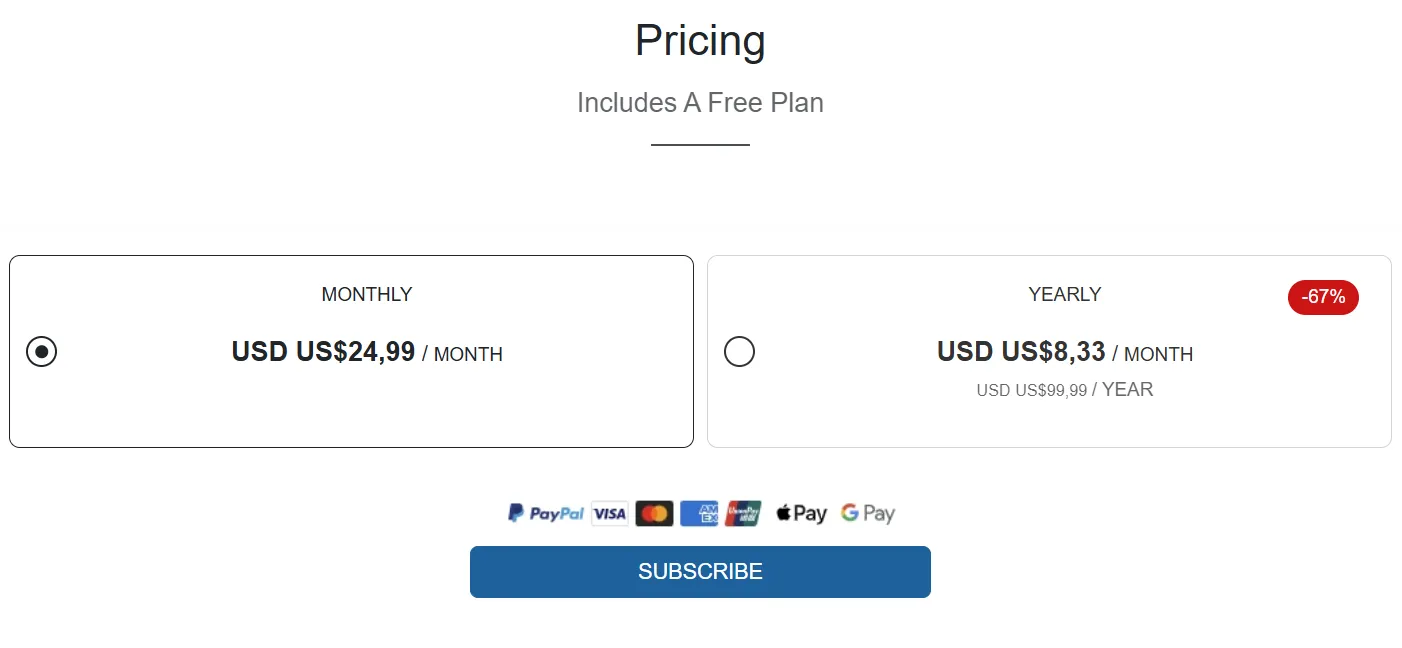The width and height of the screenshot is (1402, 648).
Task: Click the Visa card icon
Action: pos(609,513)
